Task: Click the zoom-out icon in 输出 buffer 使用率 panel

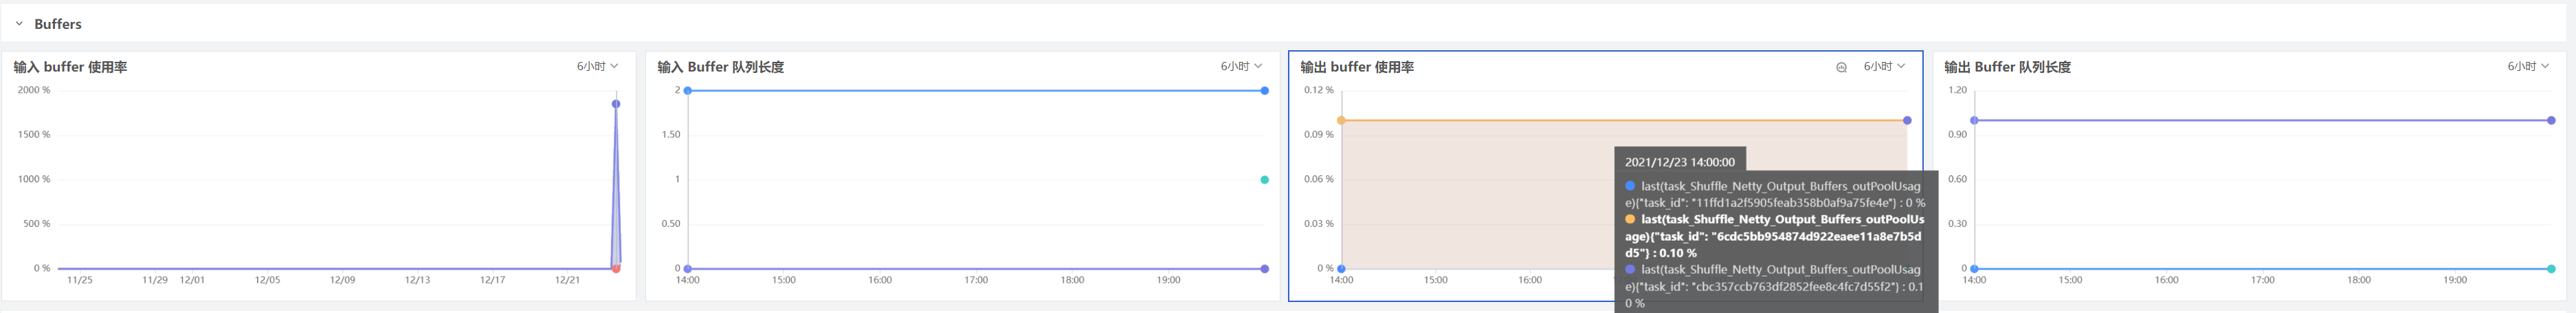Action: coord(1841,67)
